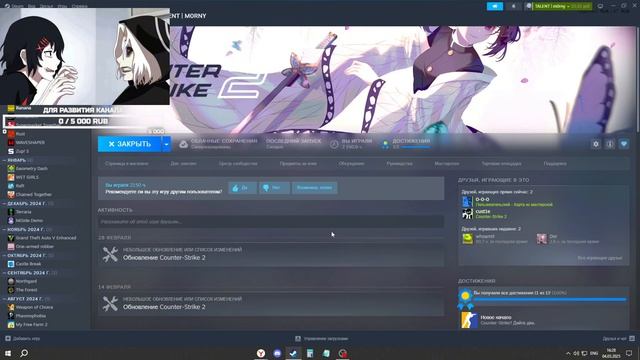This screenshot has height=360, width=640.
Task: Open the avatar of friend 0-0-0
Action: point(467,202)
